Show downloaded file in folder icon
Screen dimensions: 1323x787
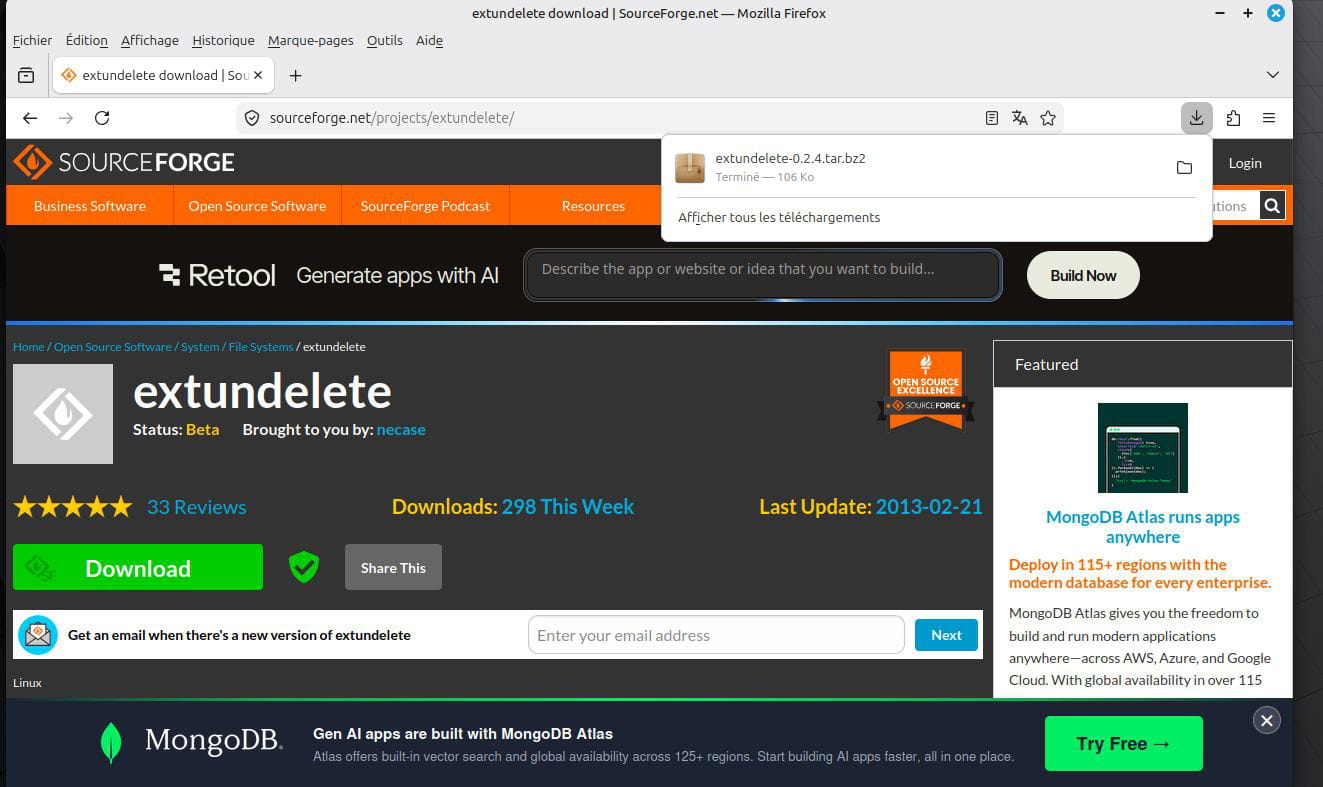[x=1184, y=167]
